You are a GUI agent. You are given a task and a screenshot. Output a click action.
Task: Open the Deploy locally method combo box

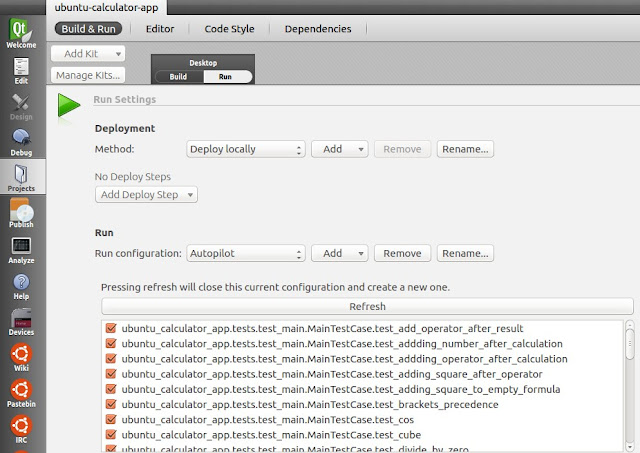tap(246, 149)
